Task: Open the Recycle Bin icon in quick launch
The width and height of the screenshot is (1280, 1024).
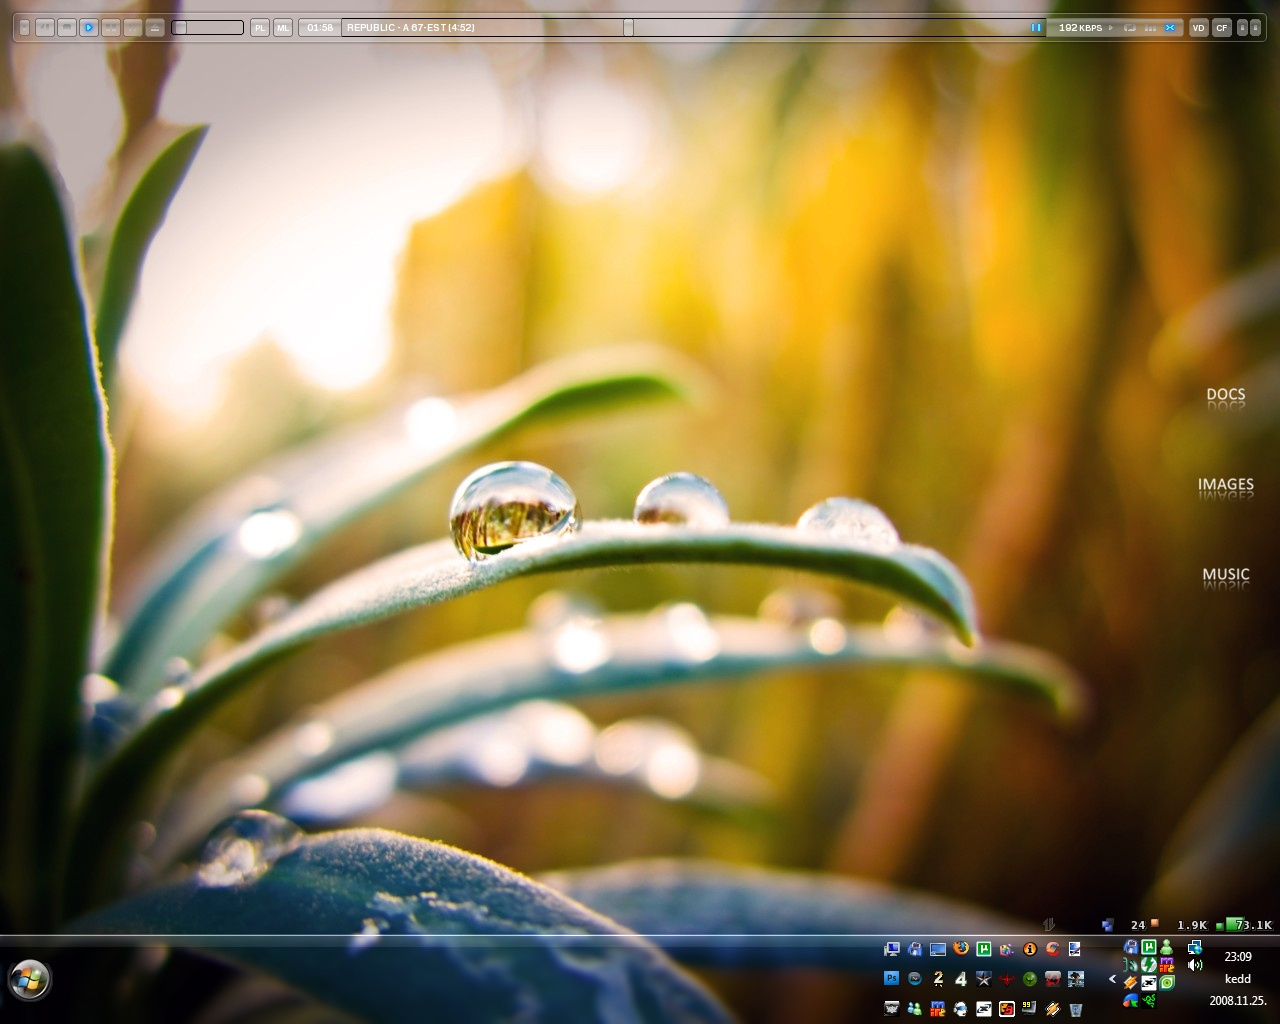Action: tap(1076, 1009)
